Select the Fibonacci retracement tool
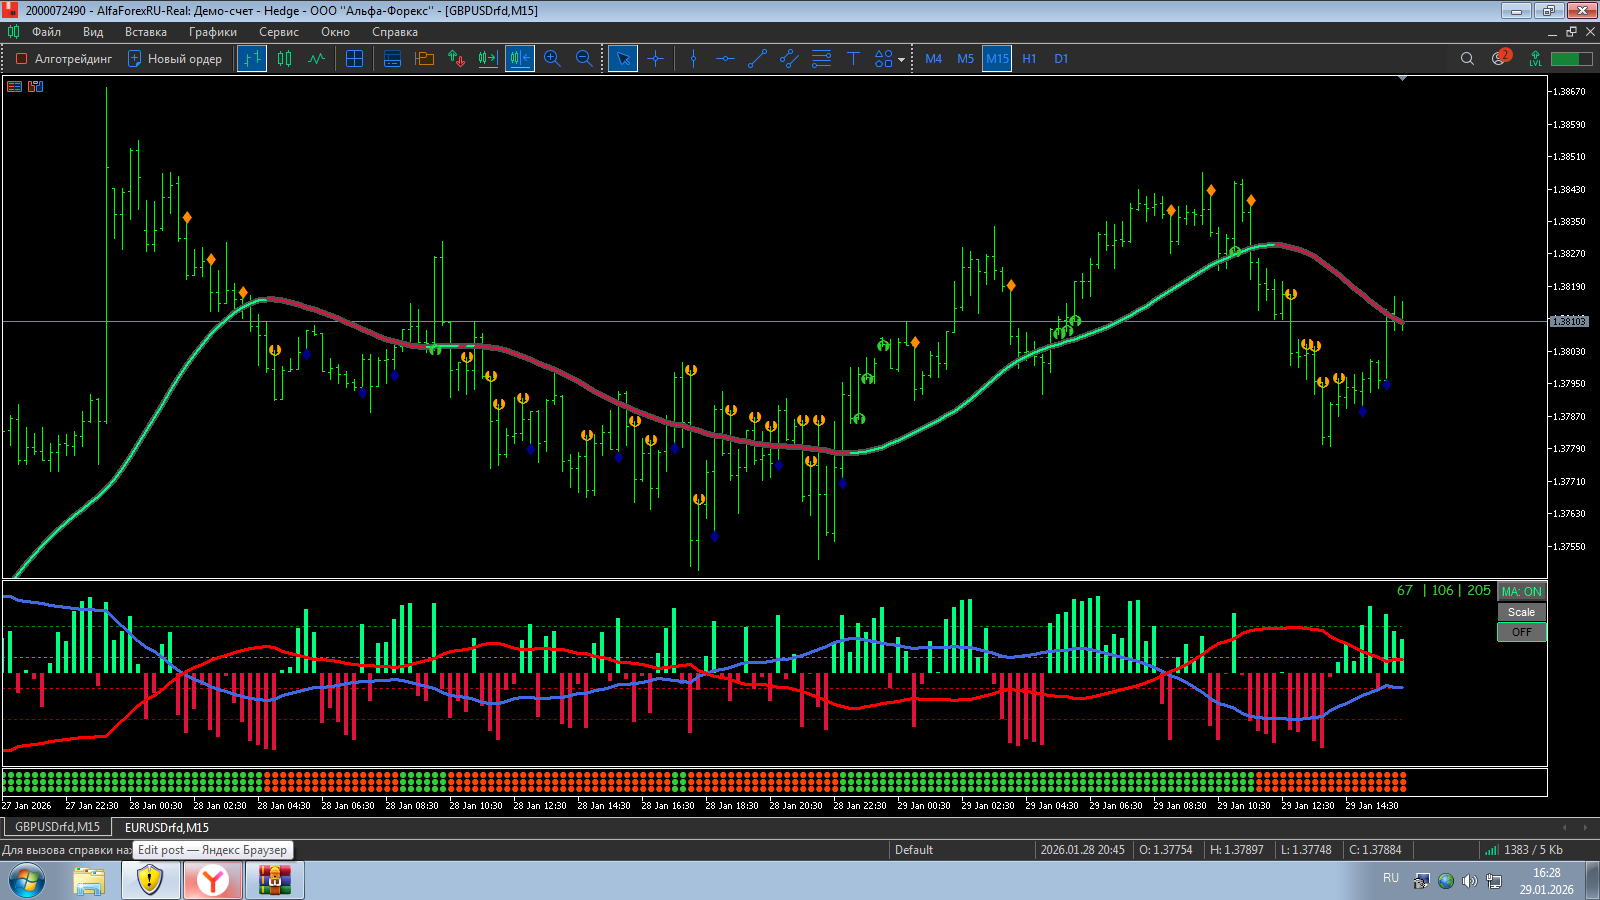Screen dimensions: 1600x900 [x=821, y=59]
